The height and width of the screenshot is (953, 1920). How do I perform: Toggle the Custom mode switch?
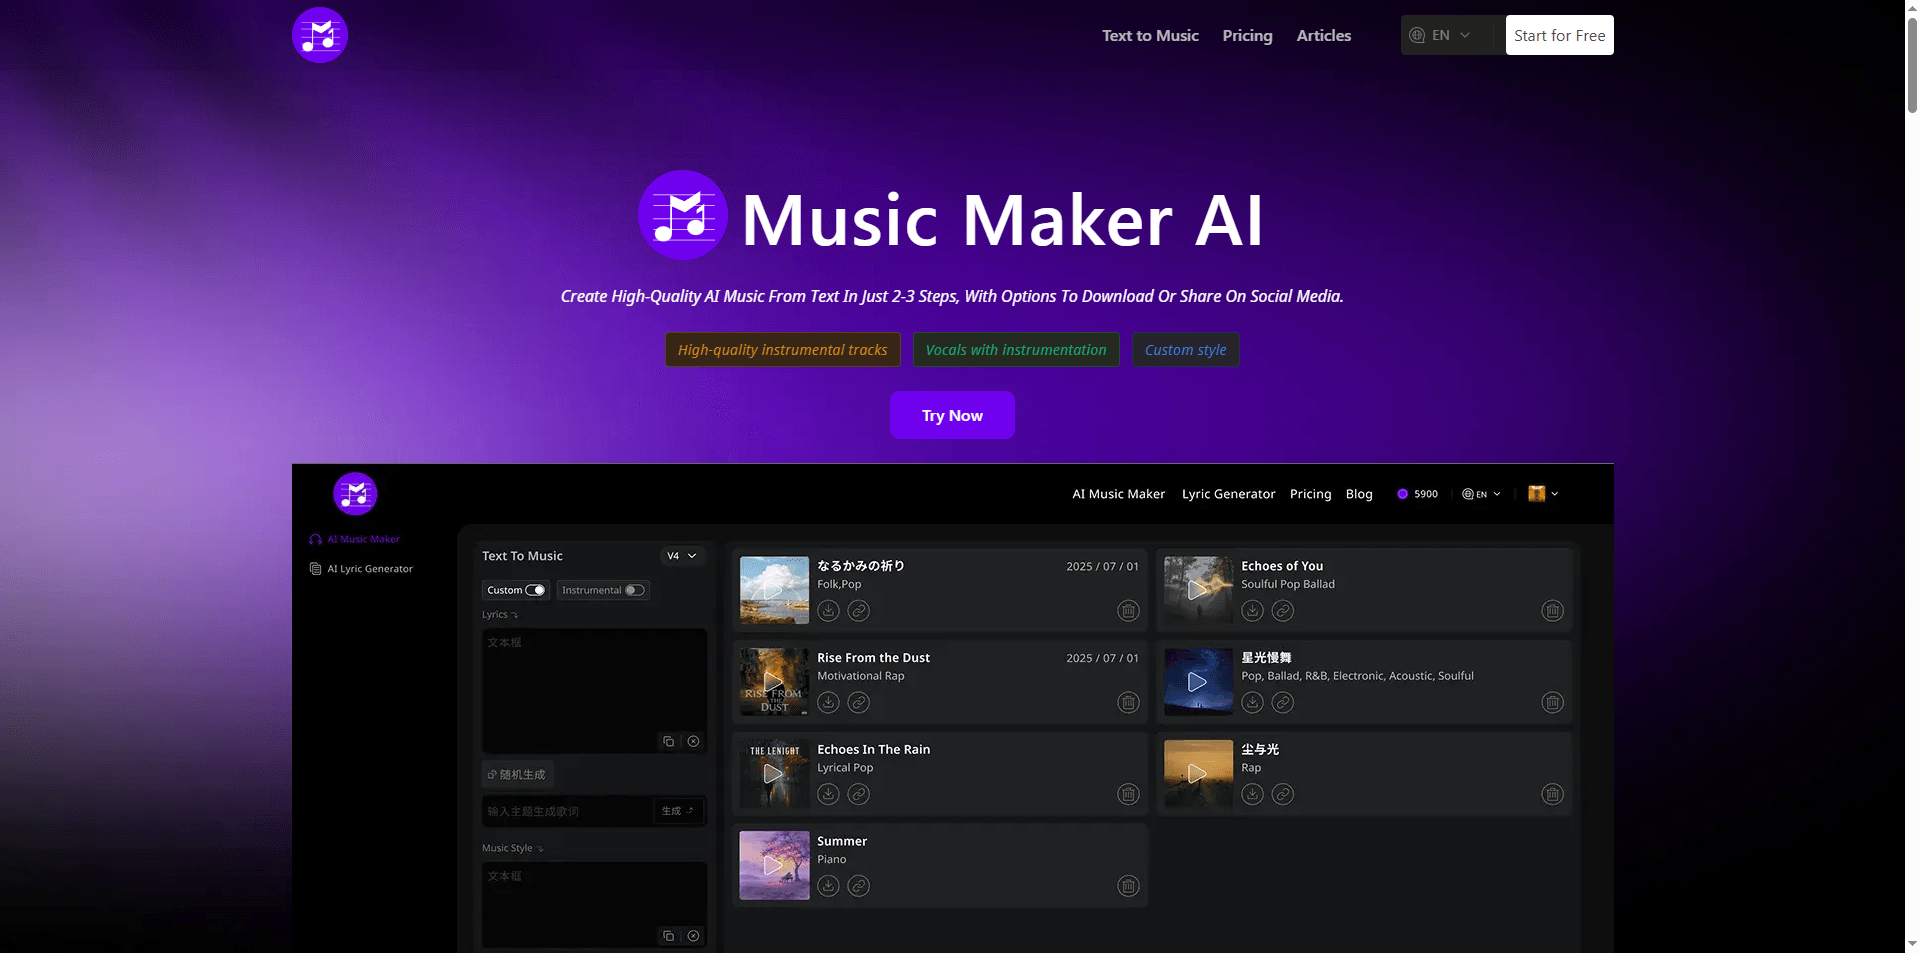[x=535, y=590]
